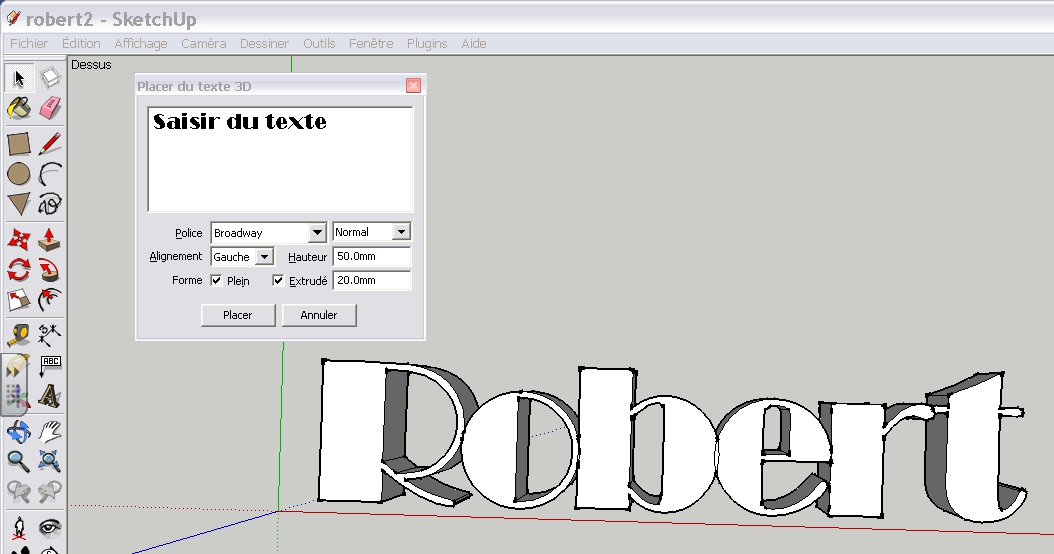Click the Zoom Extents tool

coord(50,461)
